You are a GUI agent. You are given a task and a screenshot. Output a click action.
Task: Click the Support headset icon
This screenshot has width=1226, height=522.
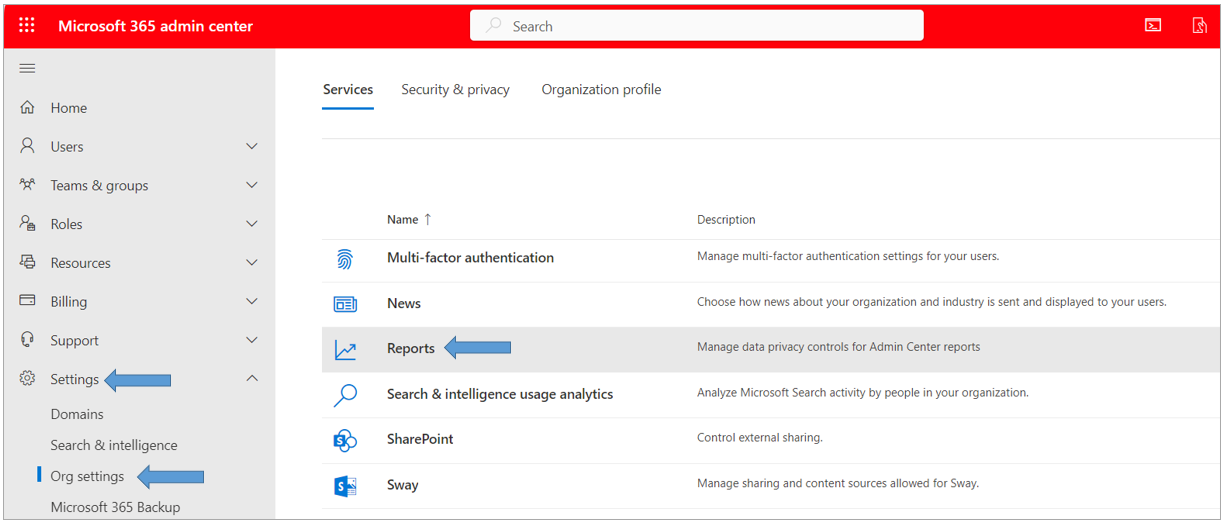click(28, 340)
